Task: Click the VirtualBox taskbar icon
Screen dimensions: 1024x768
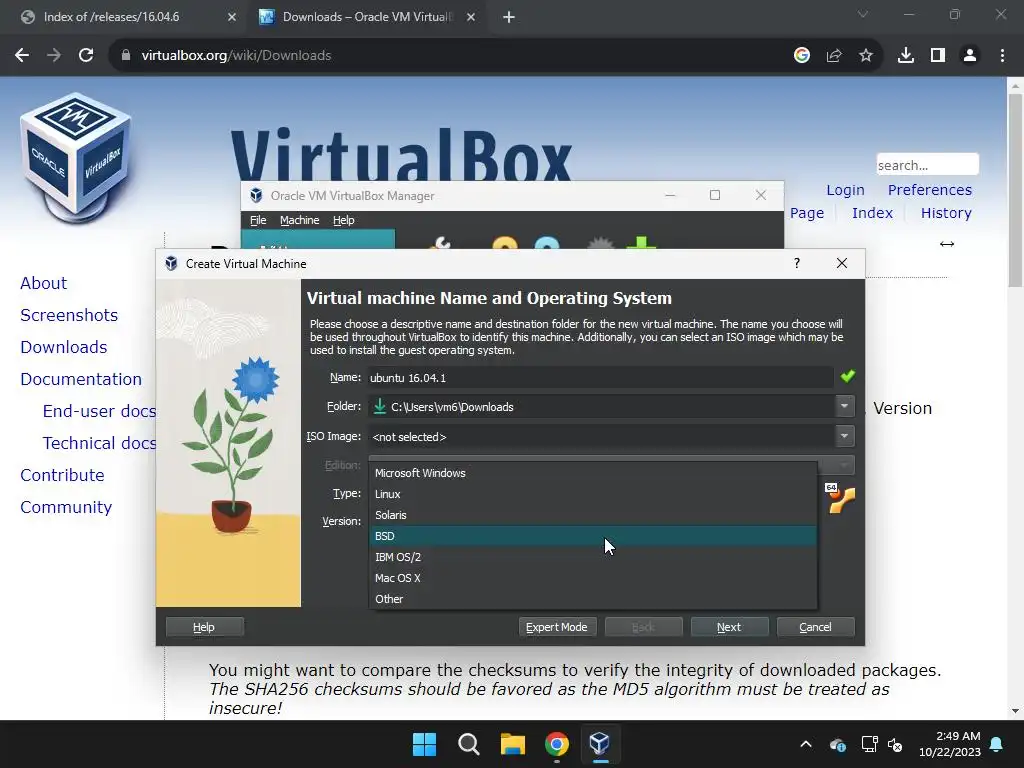Action: [600, 744]
